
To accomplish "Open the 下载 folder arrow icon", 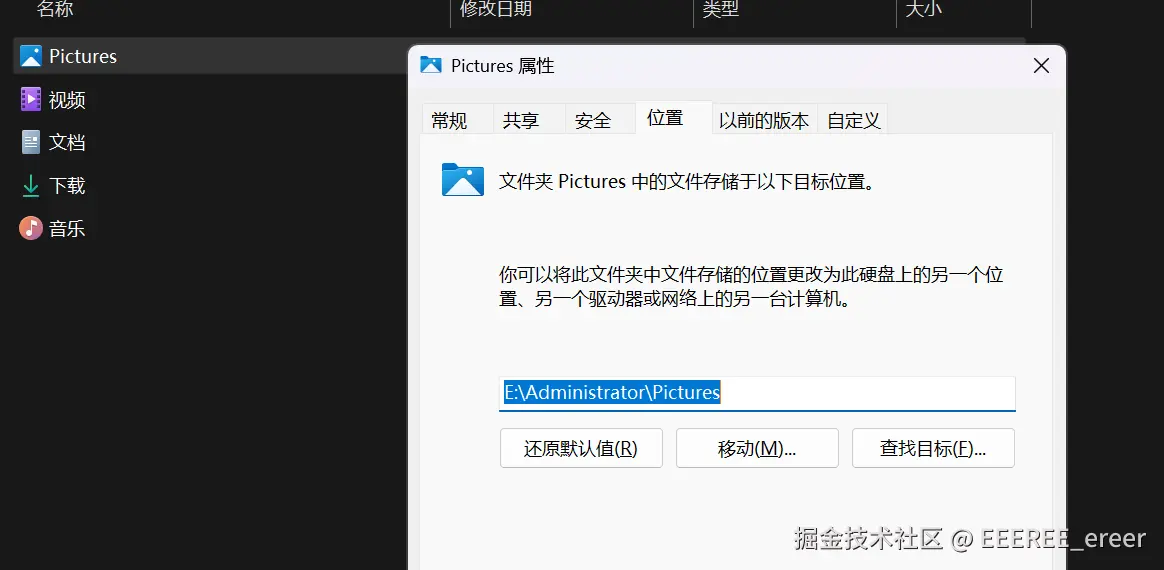I will tap(30, 186).
